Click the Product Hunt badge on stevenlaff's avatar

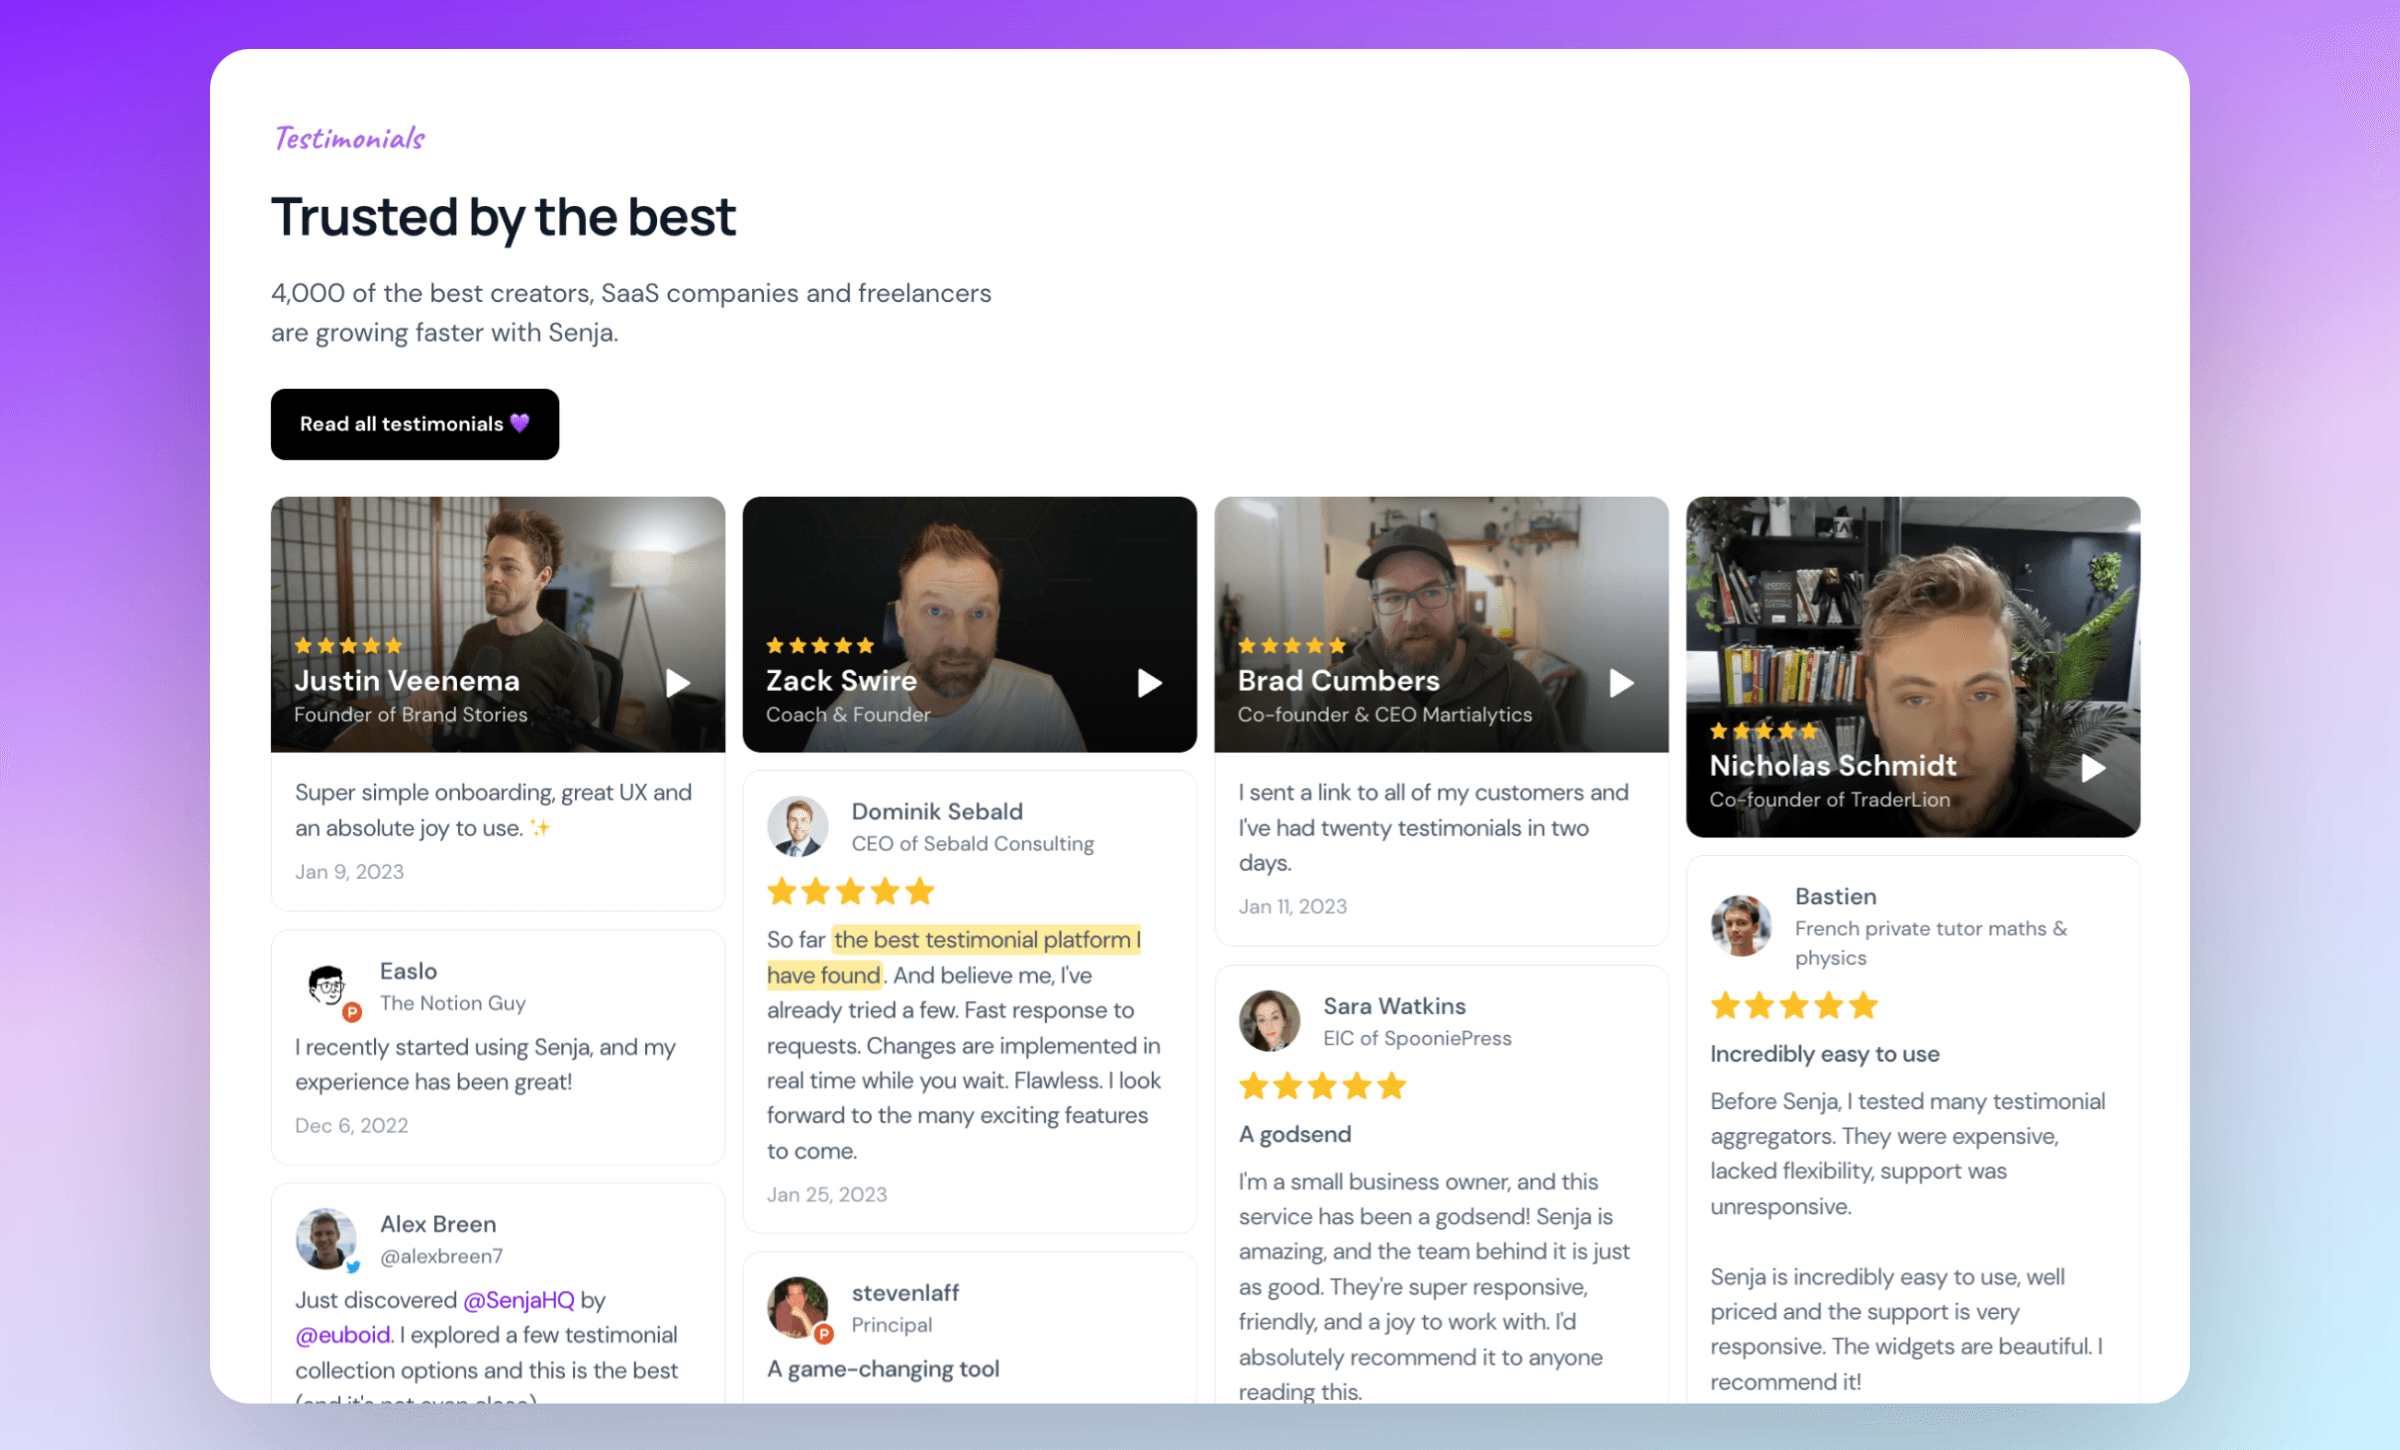tap(824, 1333)
